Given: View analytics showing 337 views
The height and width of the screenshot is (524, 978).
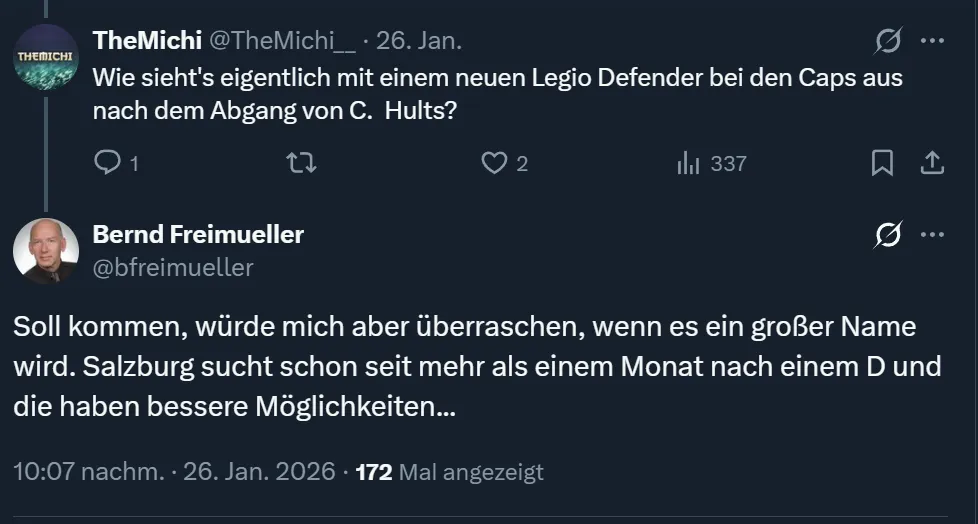Looking at the screenshot, I should pos(712,163).
